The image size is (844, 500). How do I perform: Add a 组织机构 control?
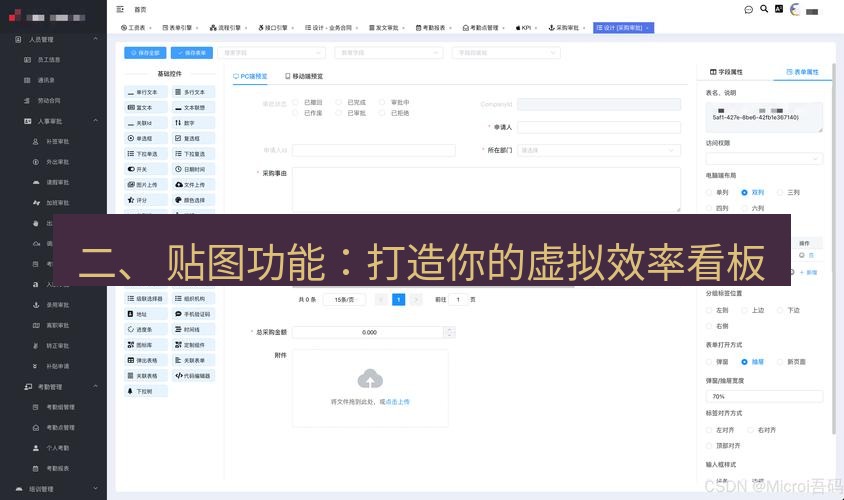click(x=193, y=298)
